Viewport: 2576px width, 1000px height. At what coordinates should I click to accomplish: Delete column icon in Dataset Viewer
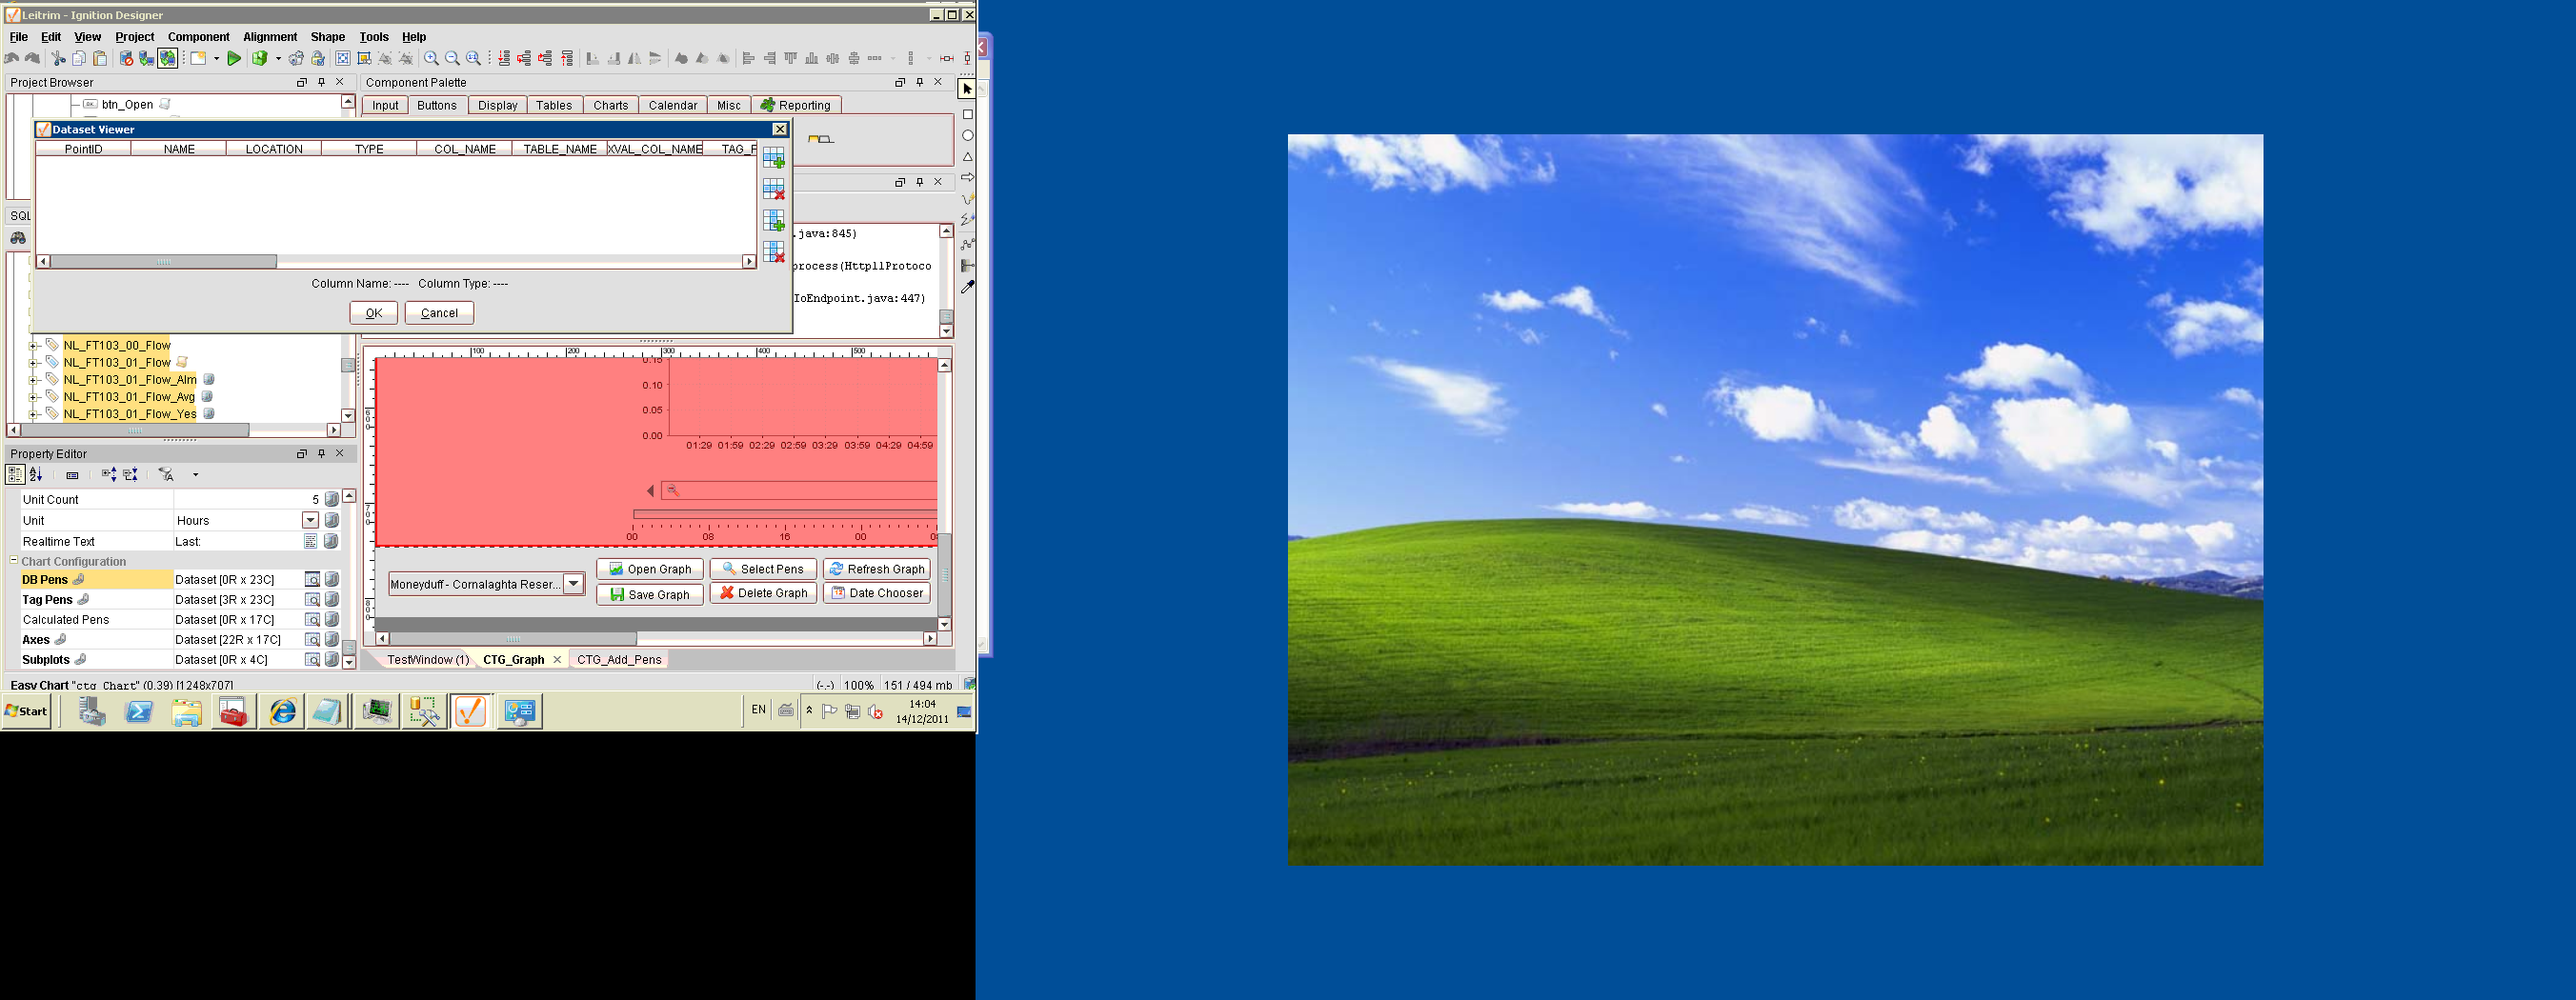[773, 252]
